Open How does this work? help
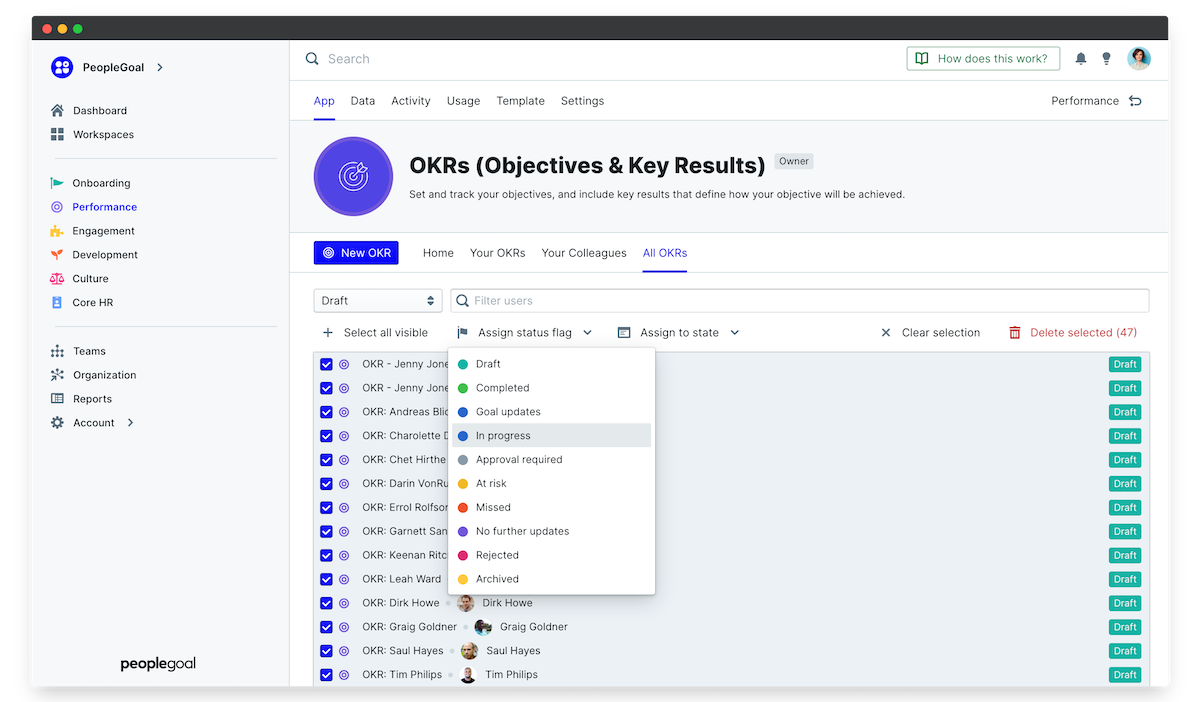Screen dimensions: 1200x702 tap(983, 59)
